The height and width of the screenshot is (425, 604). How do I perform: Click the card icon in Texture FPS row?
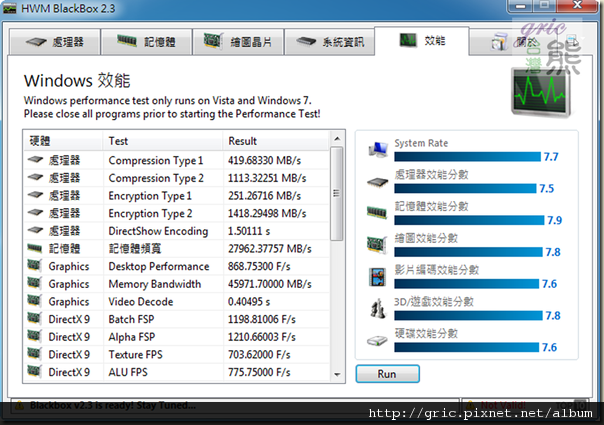pos(34,354)
